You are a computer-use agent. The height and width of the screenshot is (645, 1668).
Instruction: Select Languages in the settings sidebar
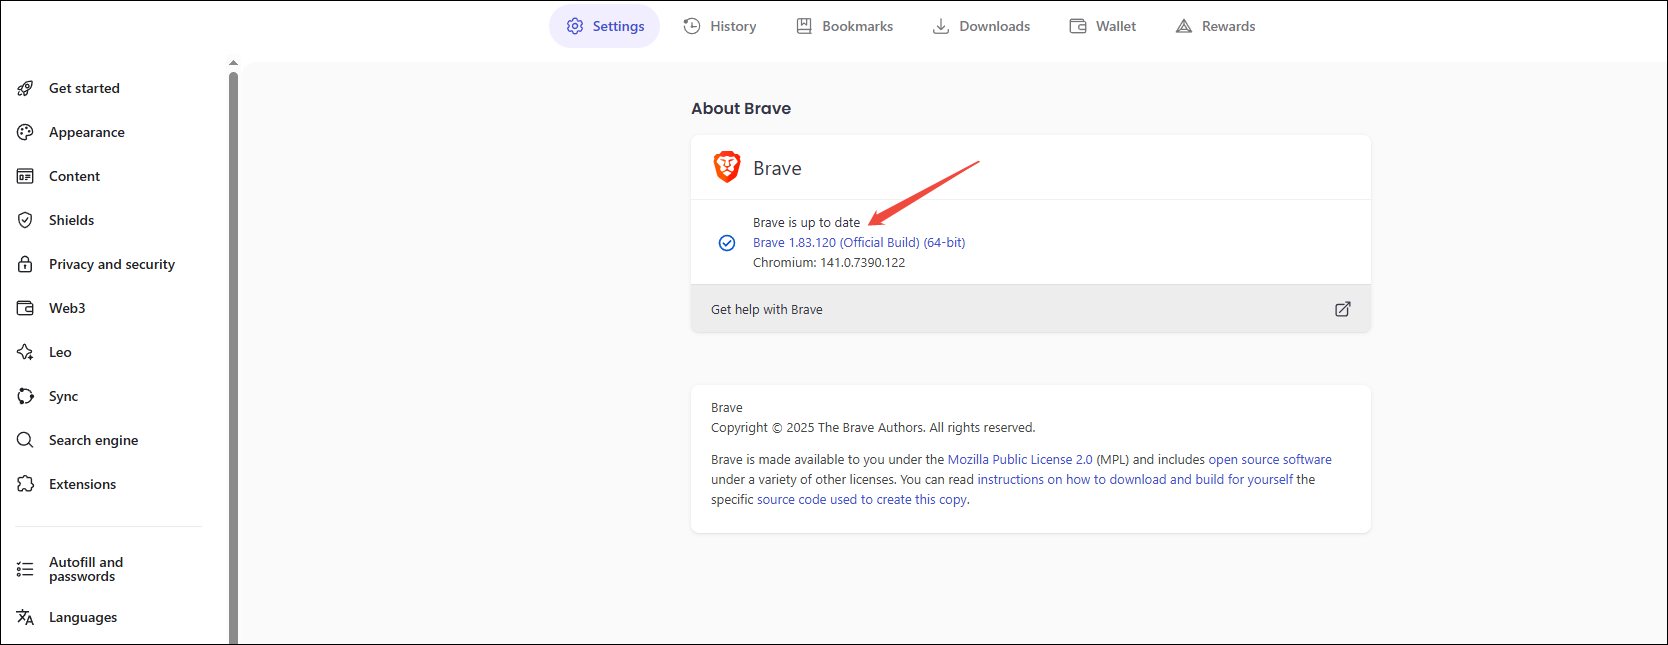click(x=83, y=618)
